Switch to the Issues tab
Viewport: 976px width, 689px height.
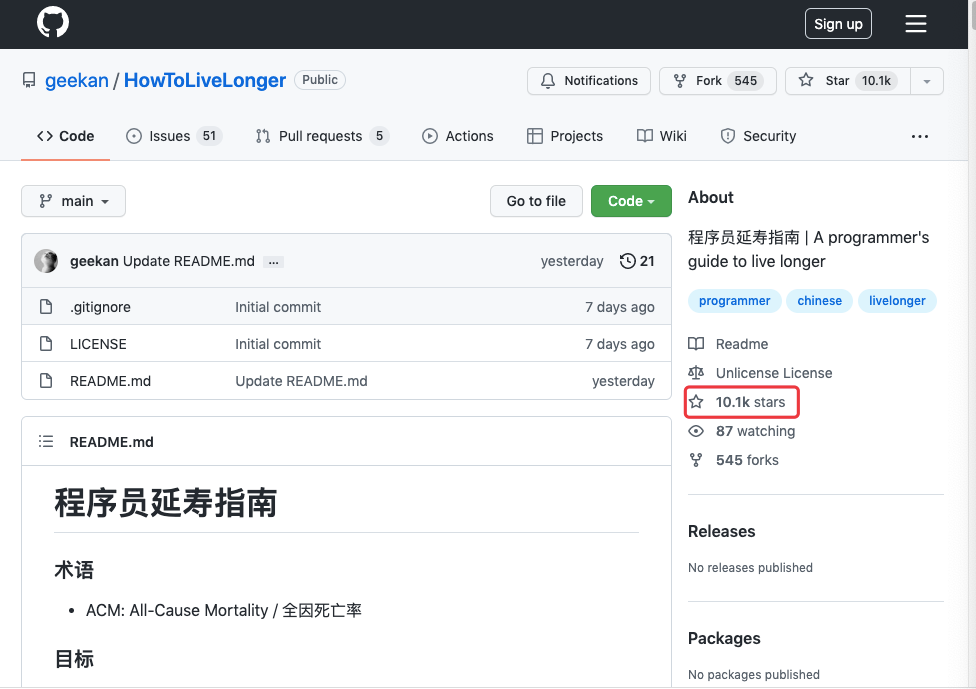coord(174,136)
